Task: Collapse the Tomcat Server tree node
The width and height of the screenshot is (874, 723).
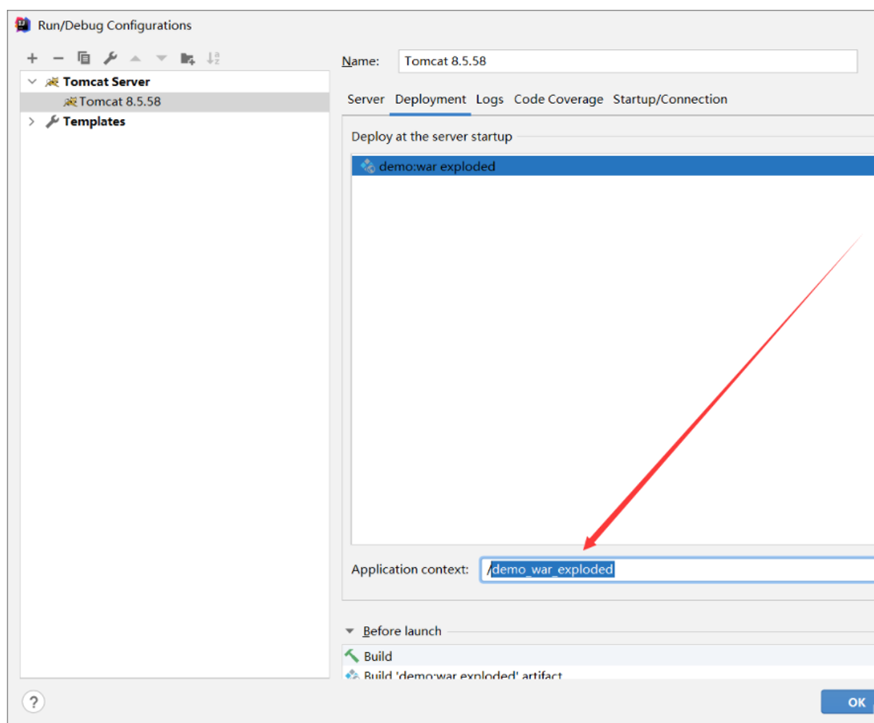Action: coord(32,82)
